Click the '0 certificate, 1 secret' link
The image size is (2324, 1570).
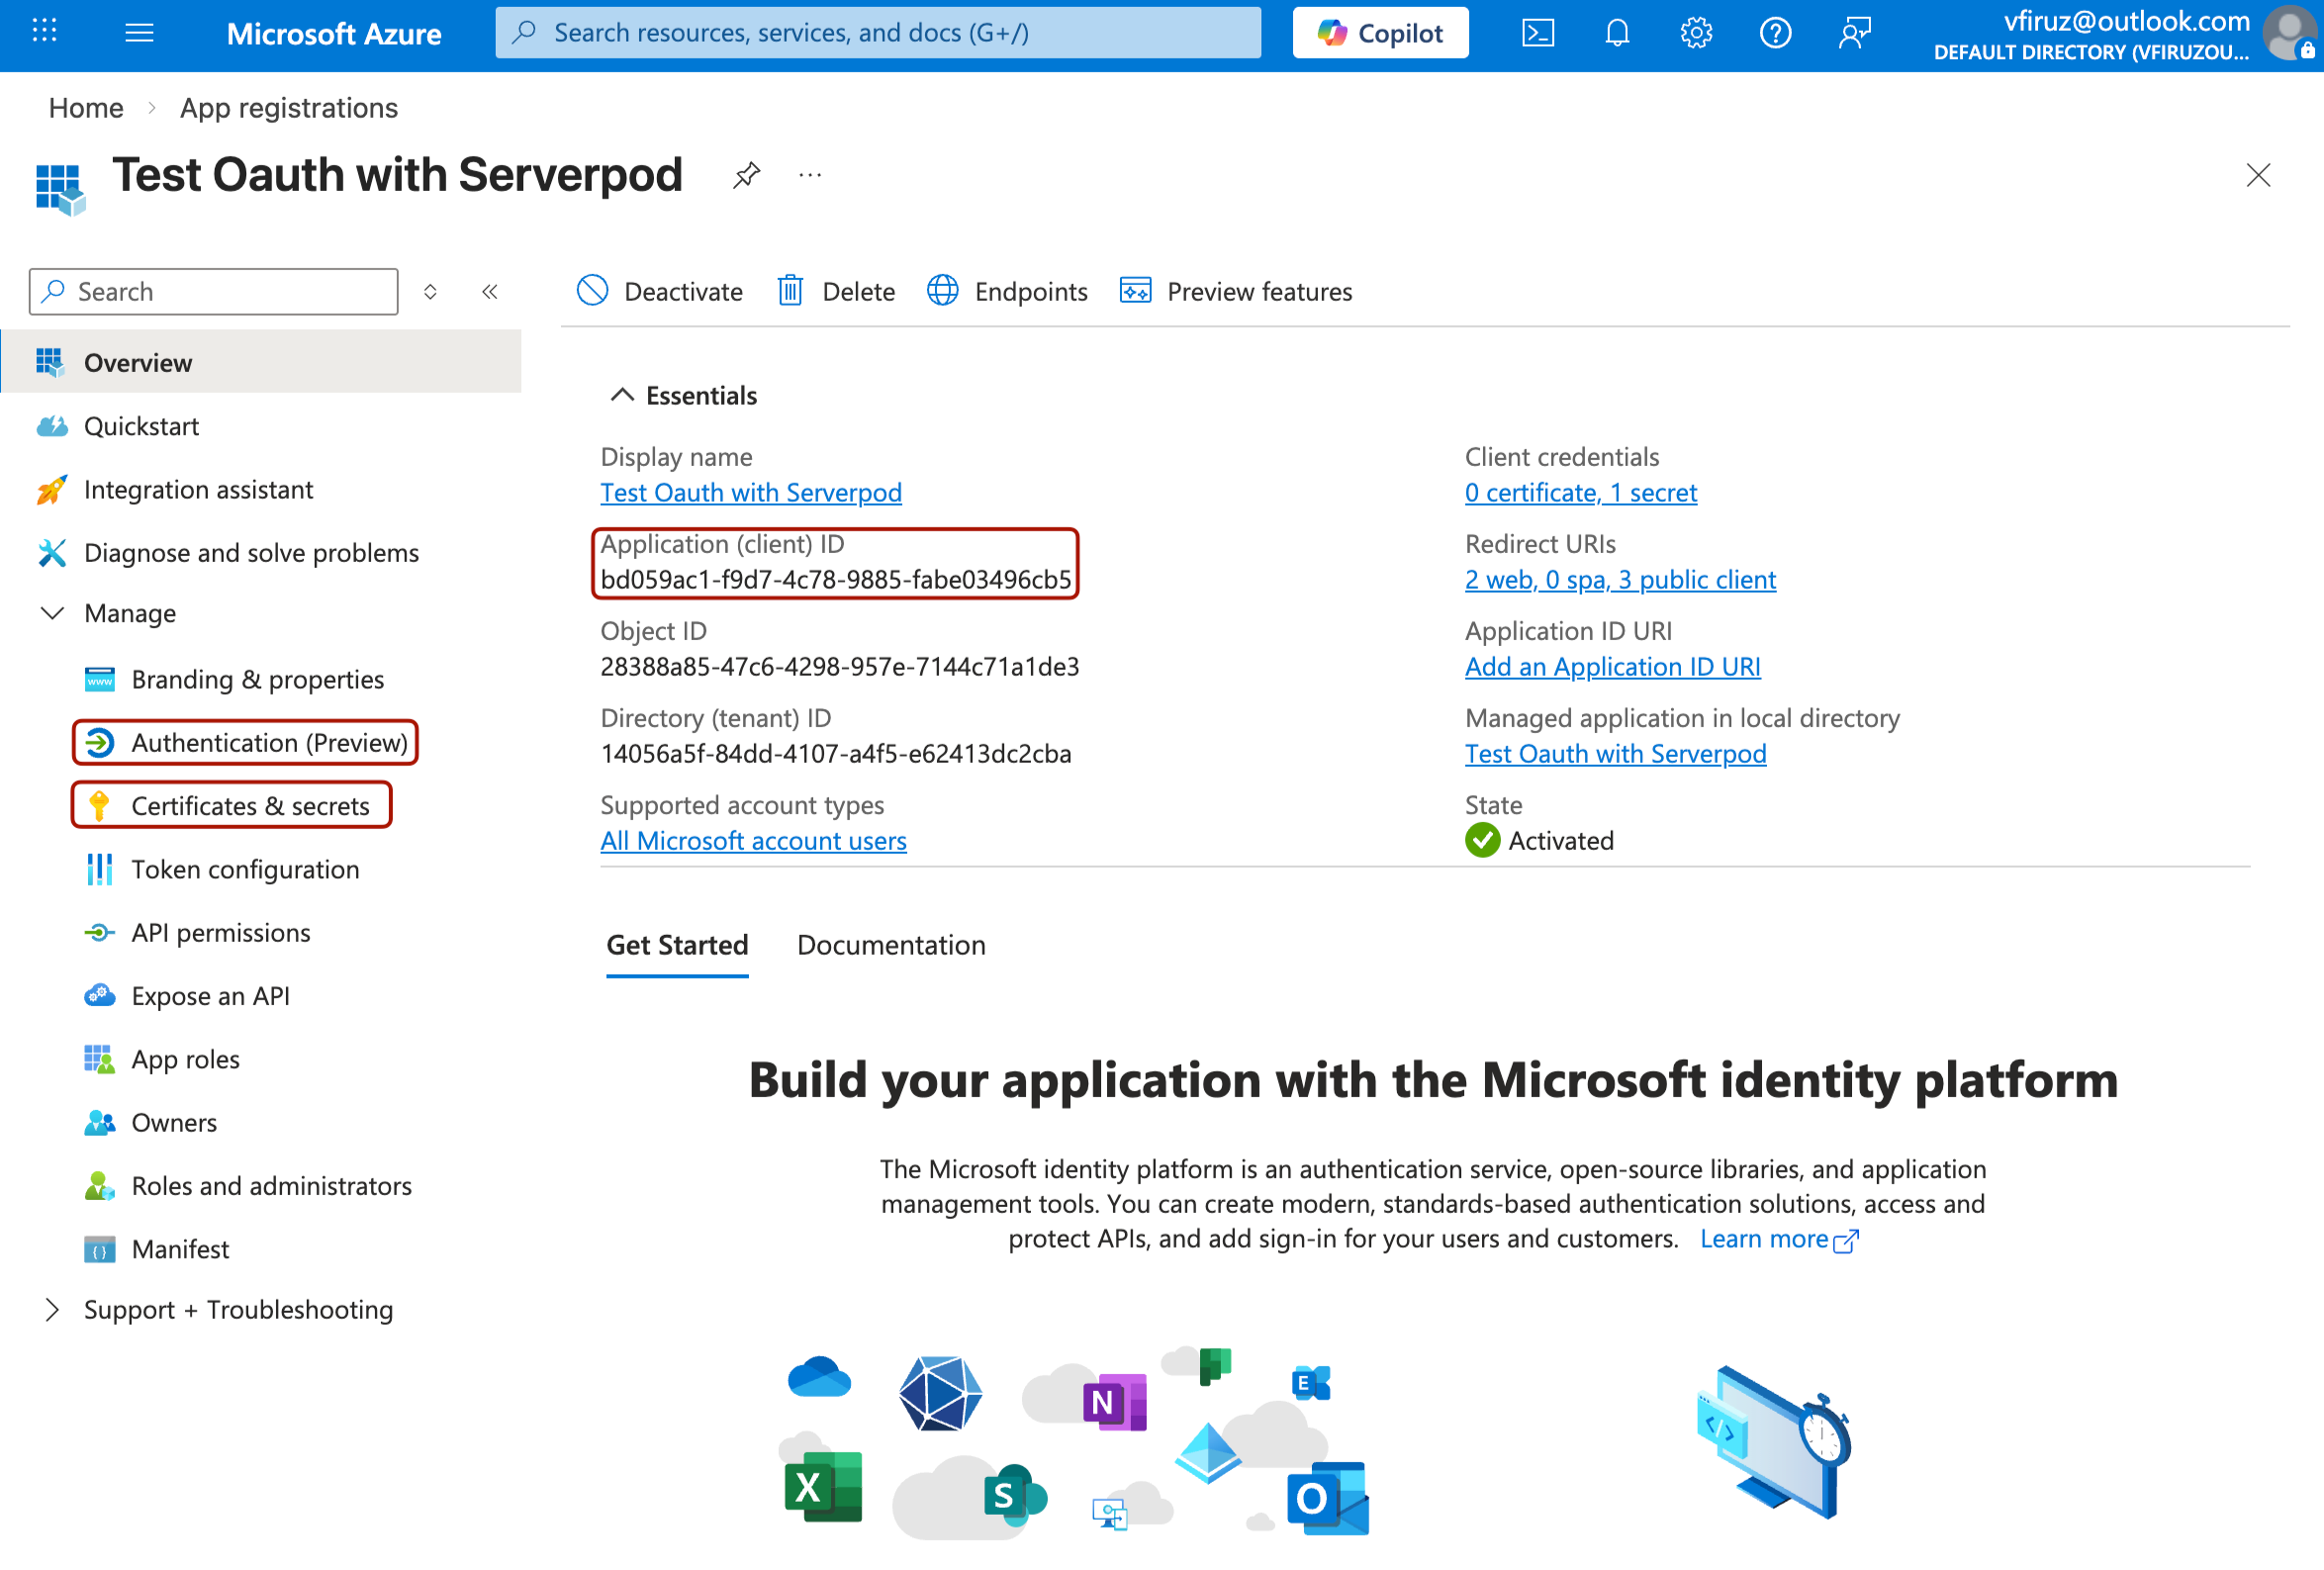point(1580,493)
